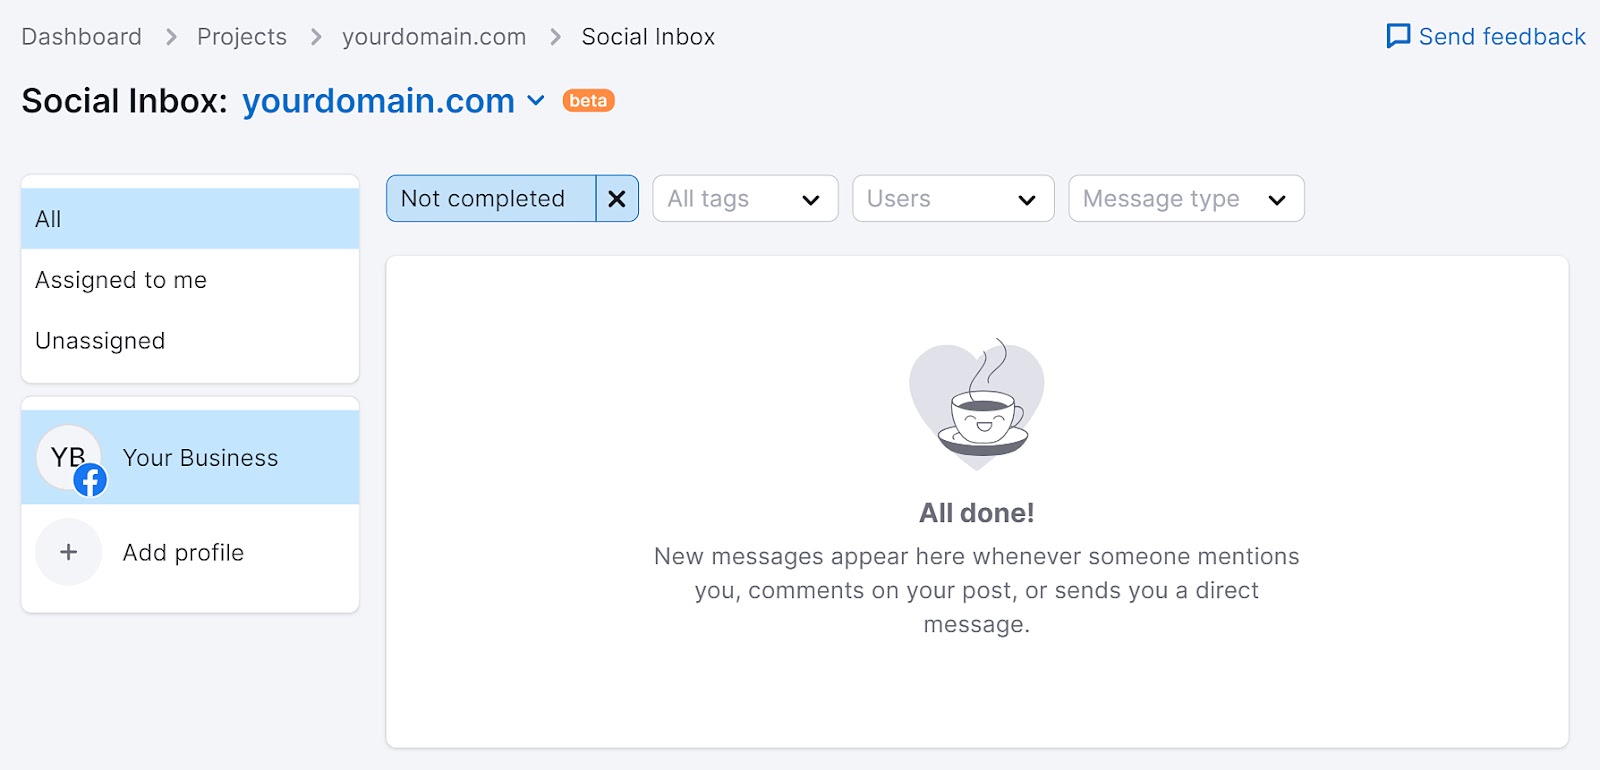Expand the Users filter dropdown
The height and width of the screenshot is (770, 1600).
pos(952,199)
